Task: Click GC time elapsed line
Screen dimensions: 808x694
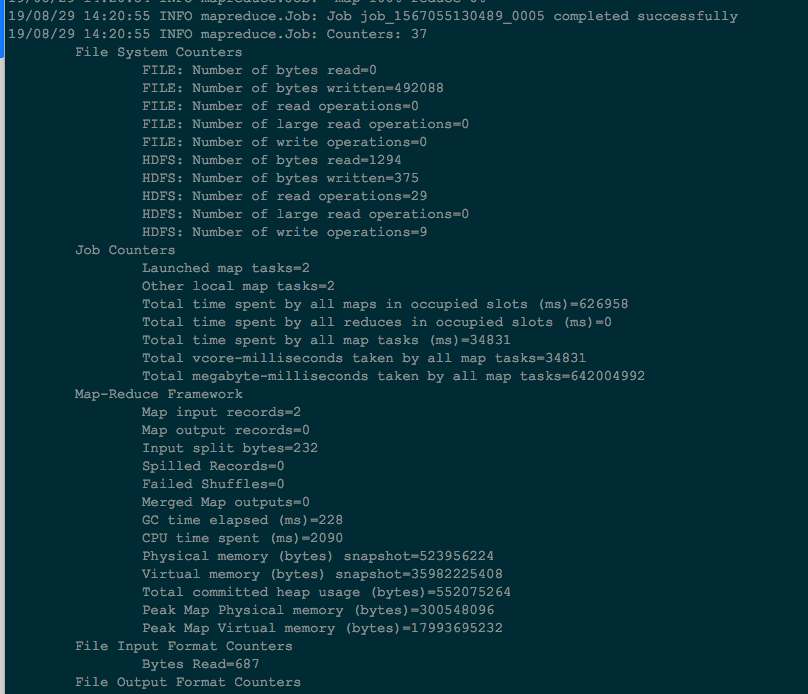Action: click(242, 520)
